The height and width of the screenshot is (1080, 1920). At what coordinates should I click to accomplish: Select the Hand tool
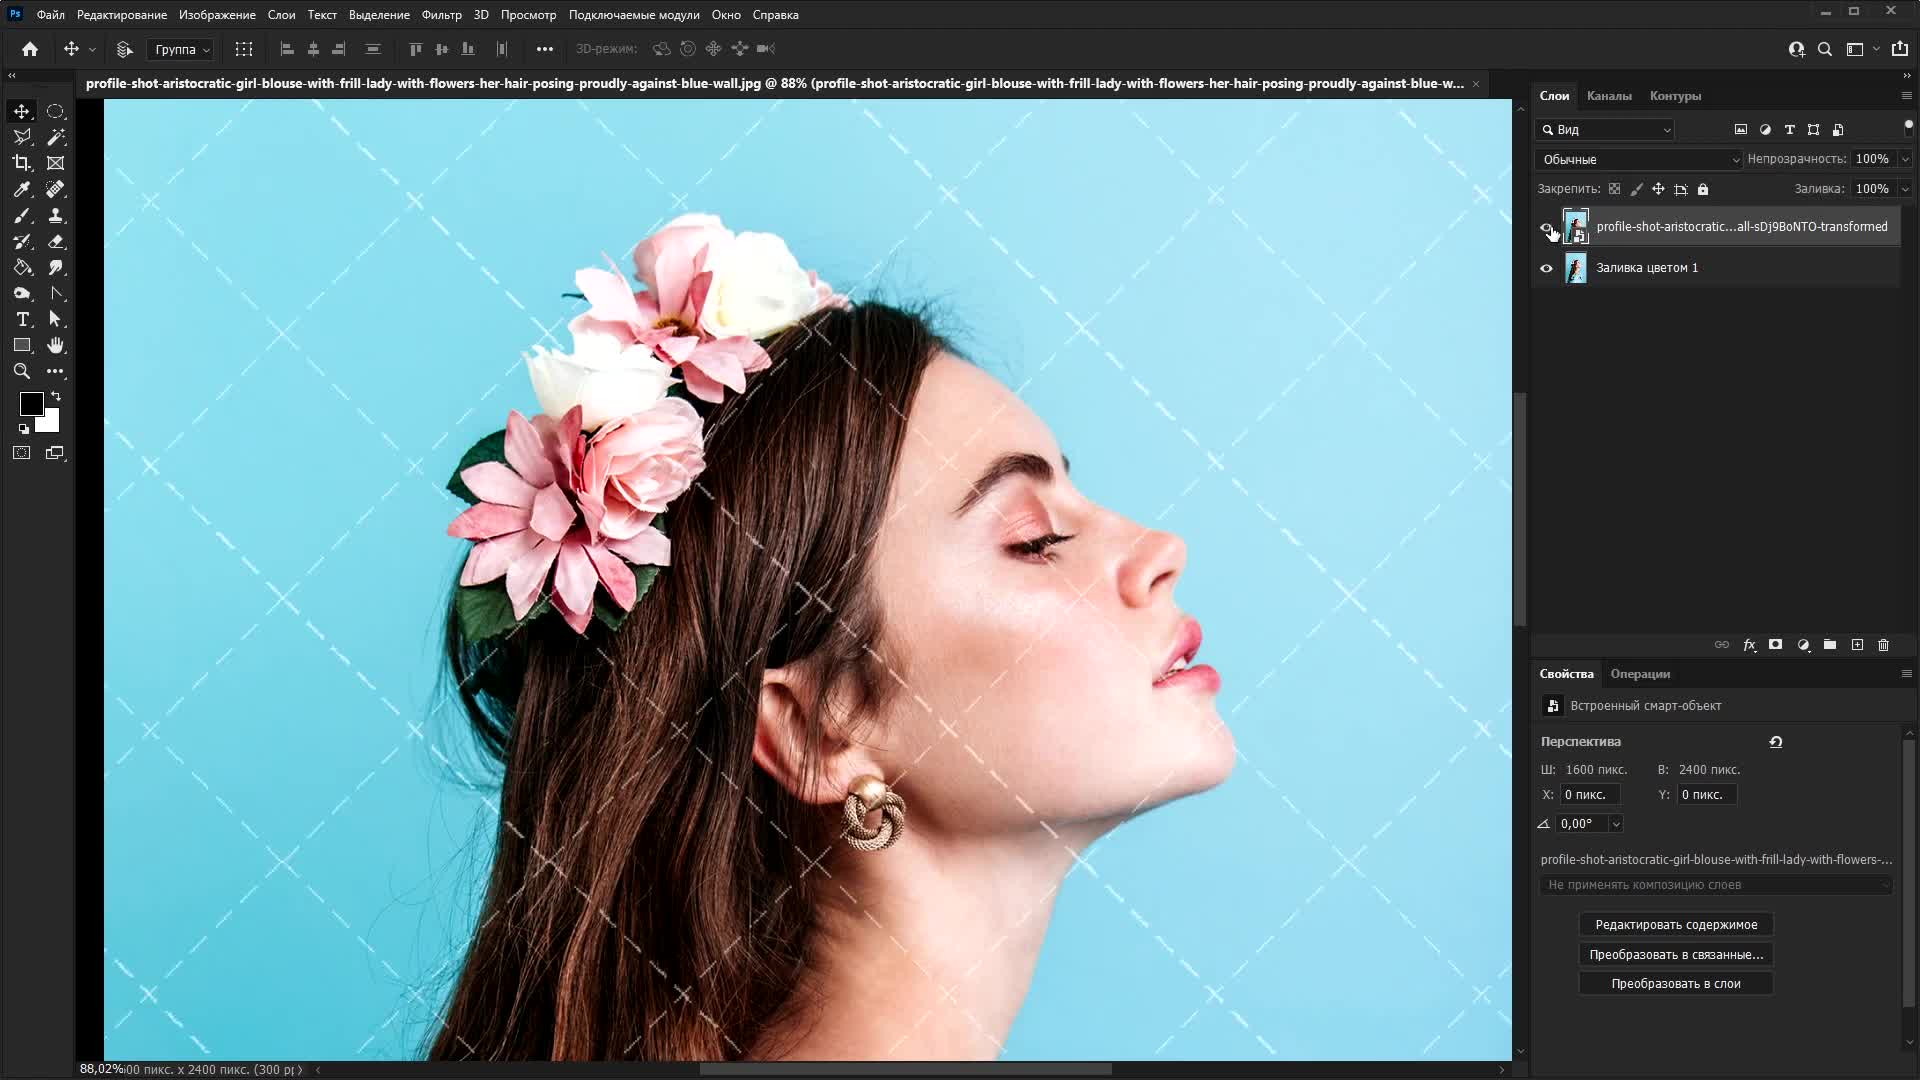coord(56,345)
